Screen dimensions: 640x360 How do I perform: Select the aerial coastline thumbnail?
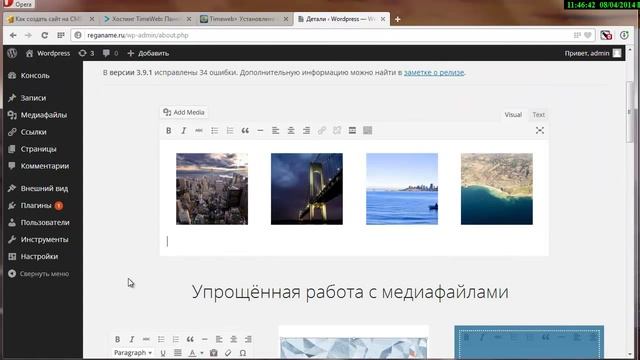pyautogui.click(x=497, y=189)
